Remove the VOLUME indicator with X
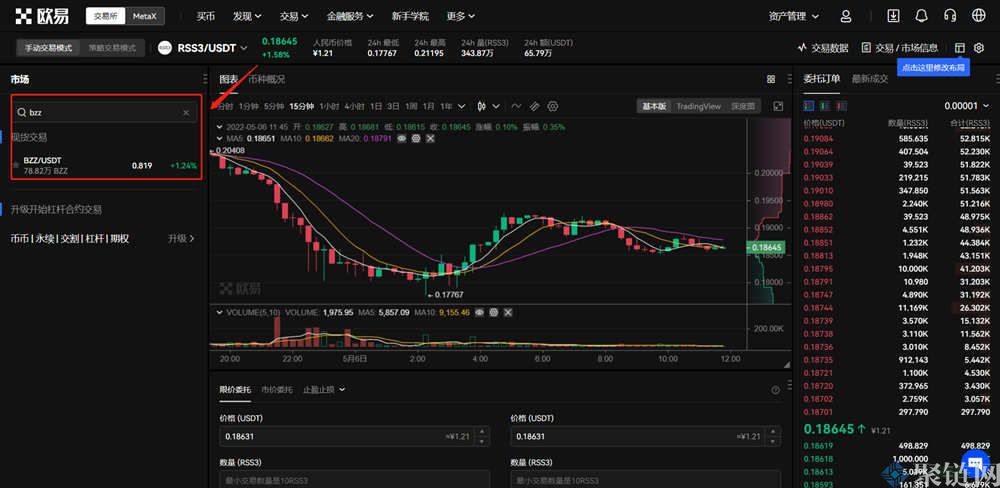Viewport: 1000px width, 488px height. 508,313
